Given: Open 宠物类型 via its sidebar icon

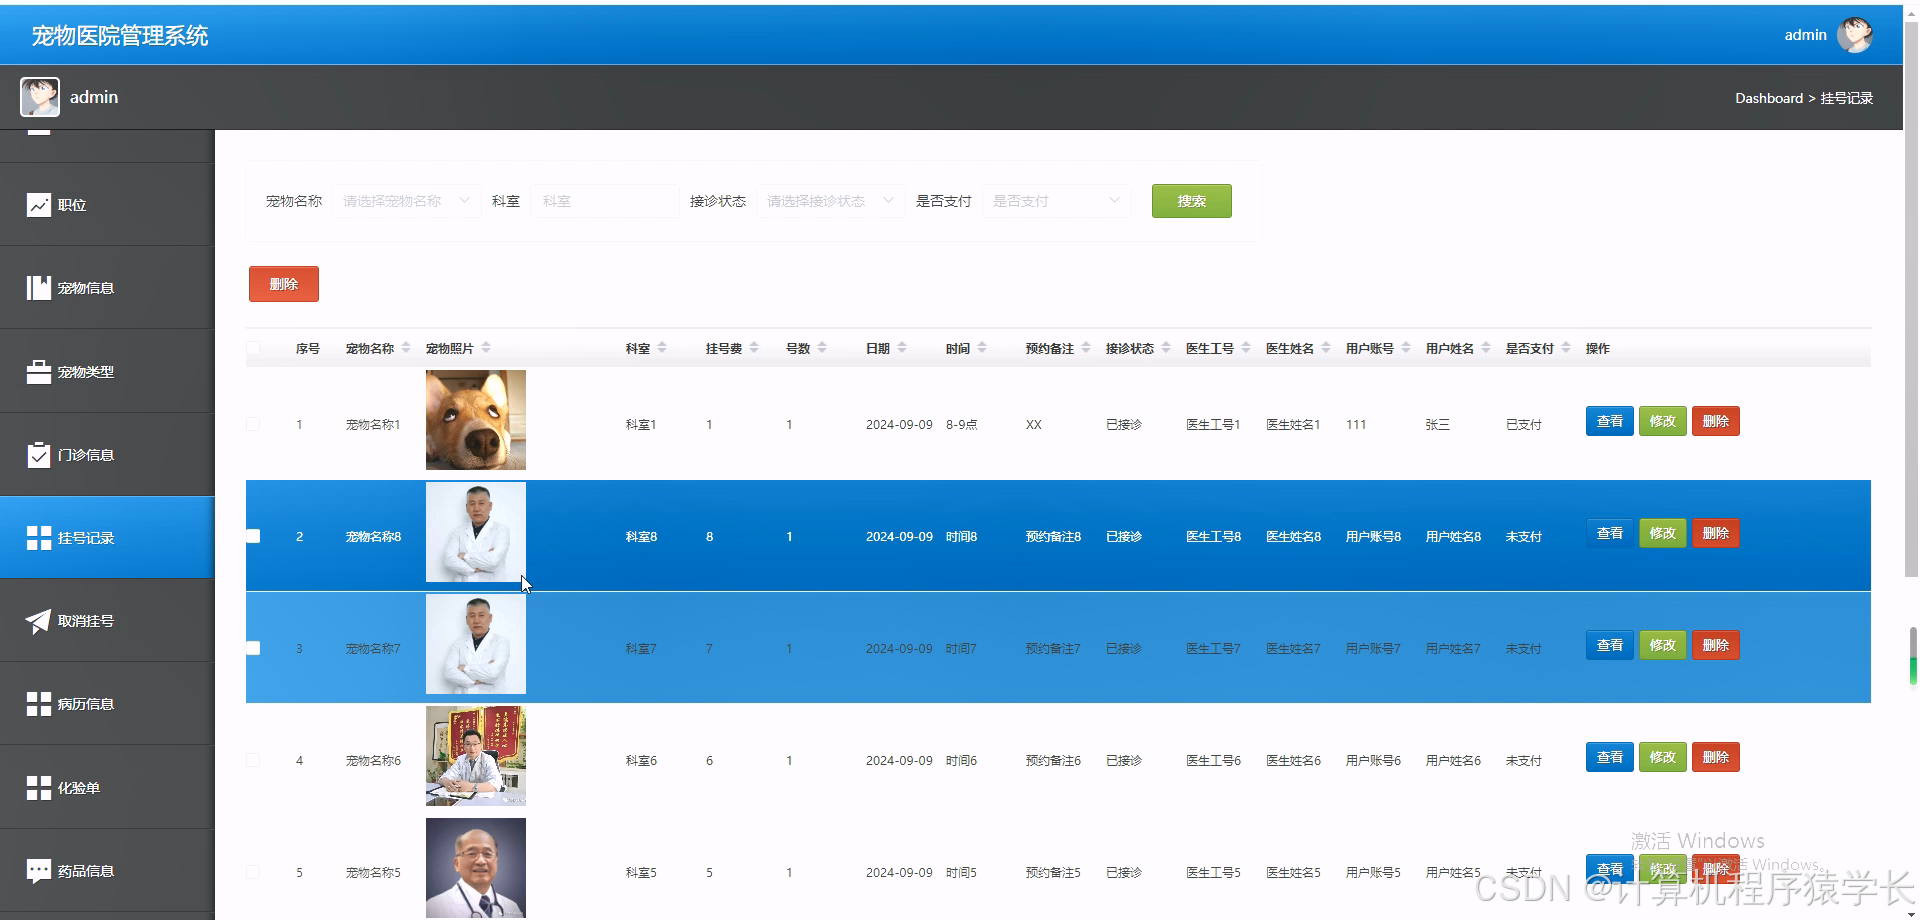Looking at the screenshot, I should (38, 371).
